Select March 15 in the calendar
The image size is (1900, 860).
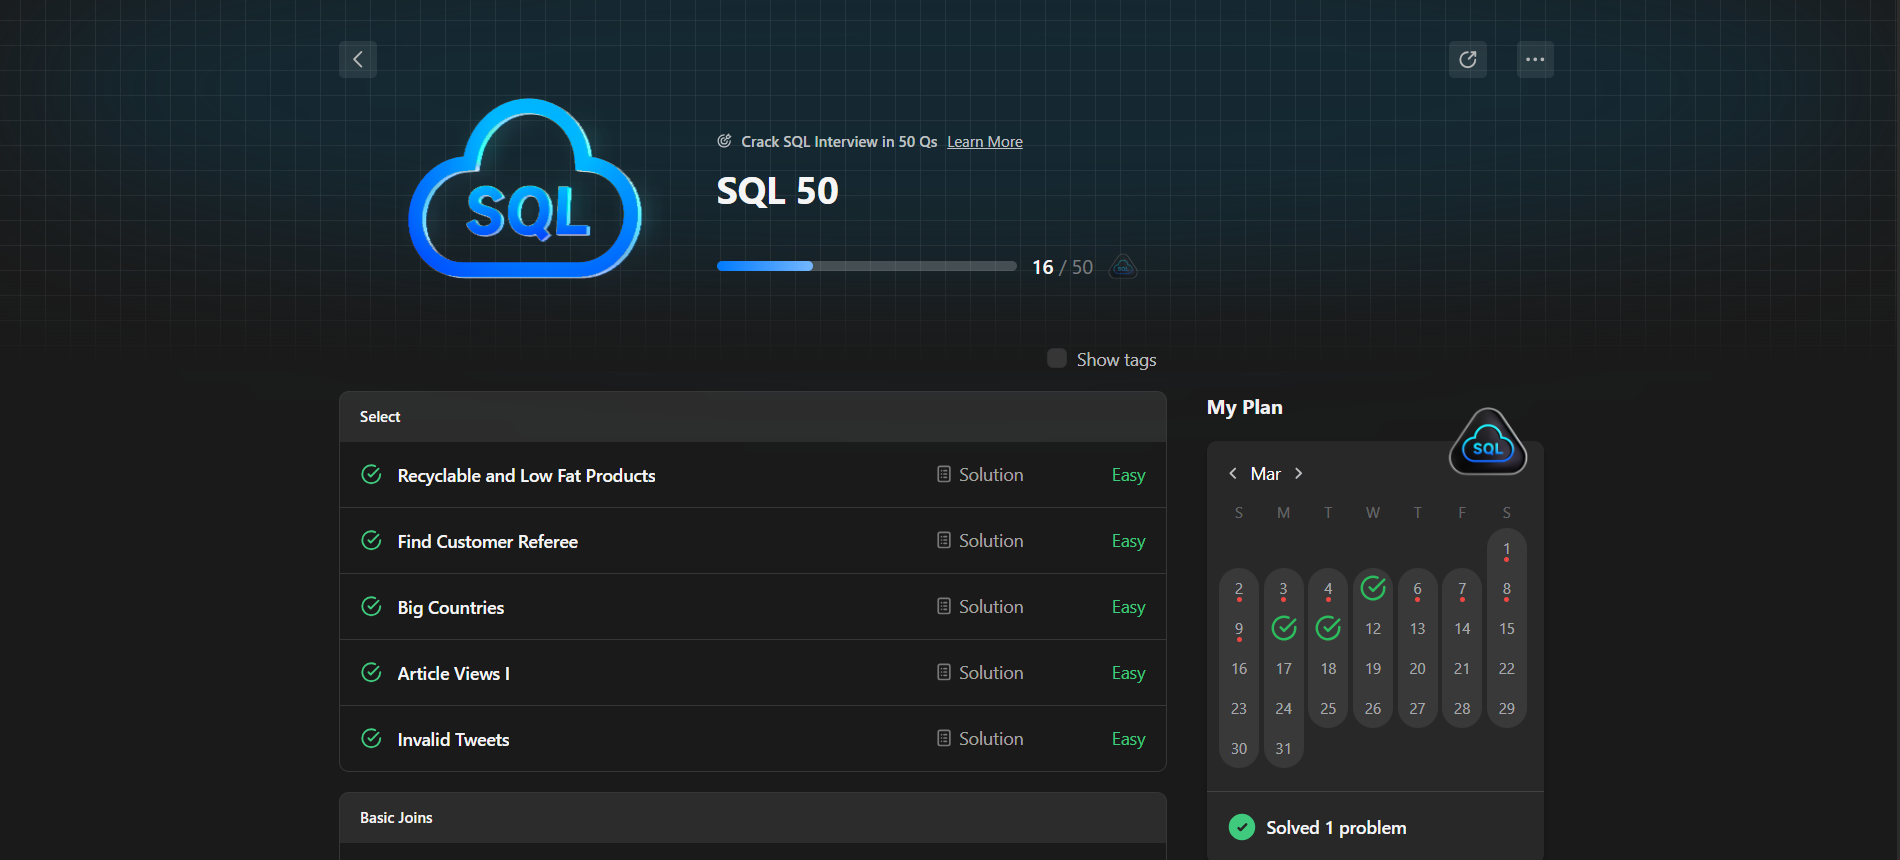point(1506,629)
